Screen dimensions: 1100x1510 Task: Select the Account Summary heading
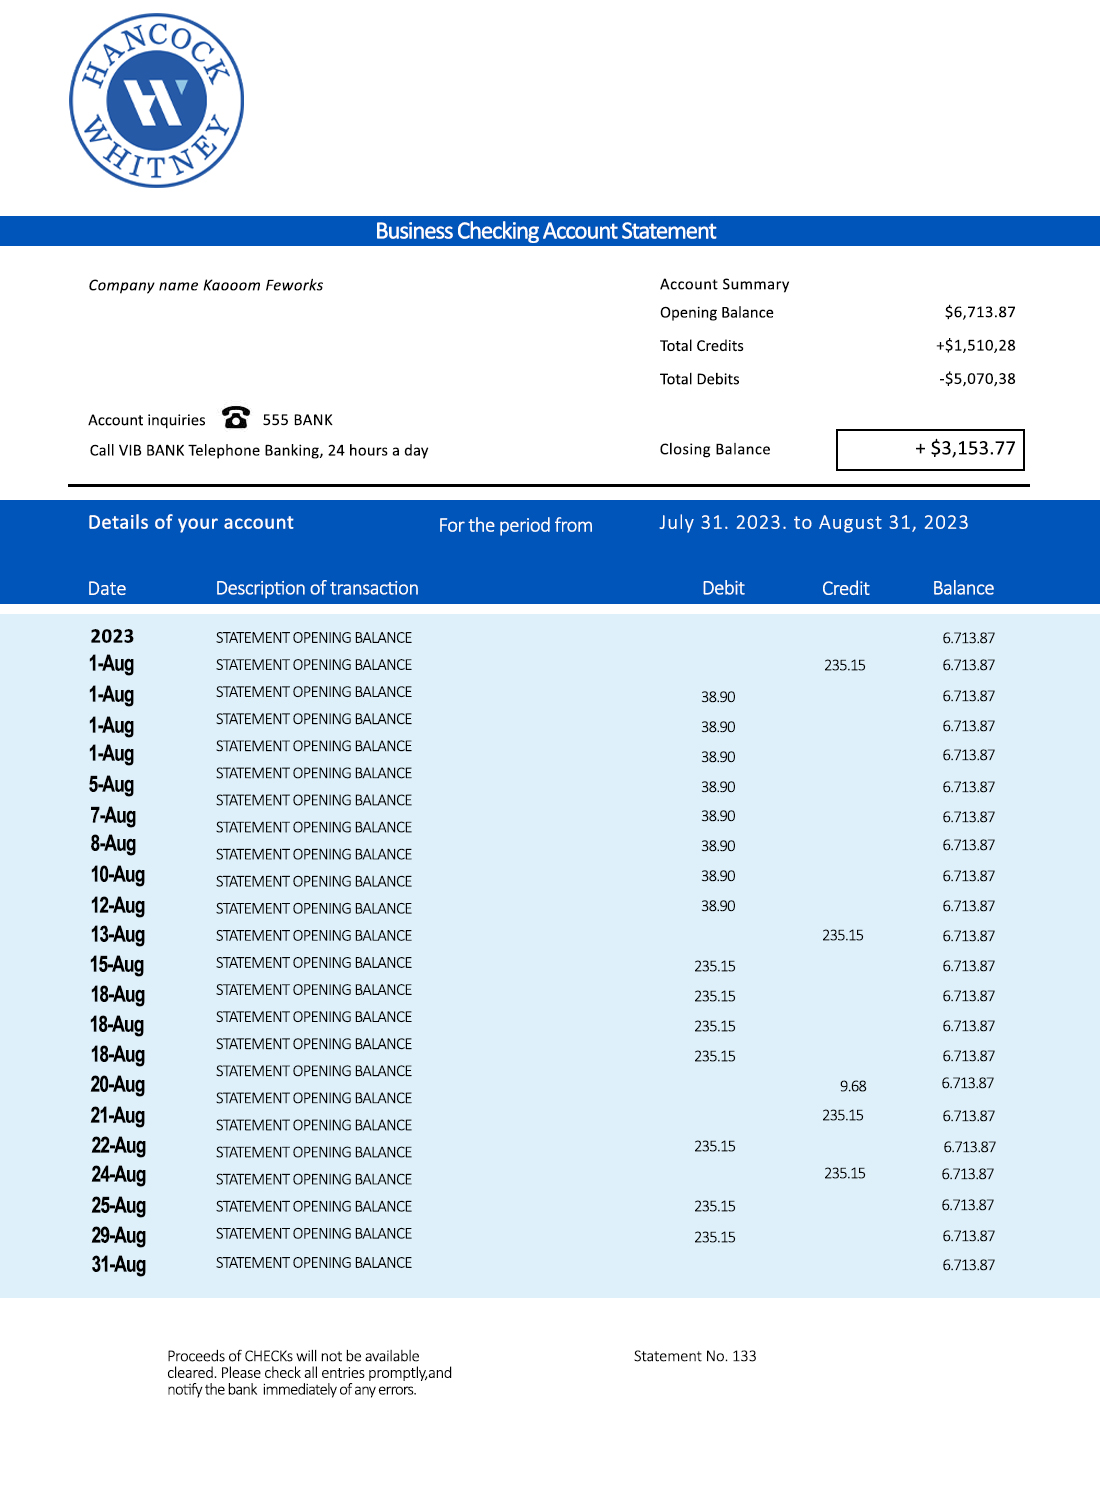pos(724,284)
